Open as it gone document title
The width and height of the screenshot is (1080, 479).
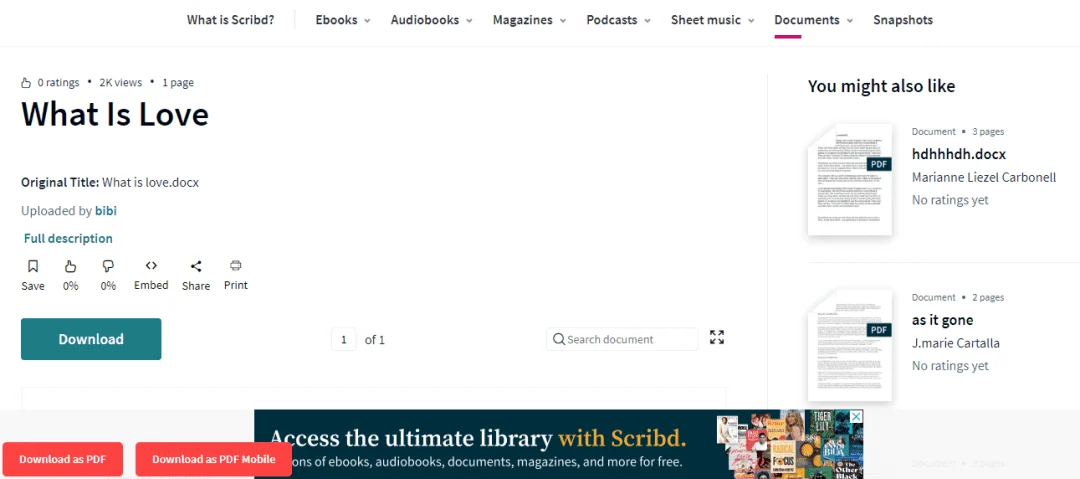(942, 320)
